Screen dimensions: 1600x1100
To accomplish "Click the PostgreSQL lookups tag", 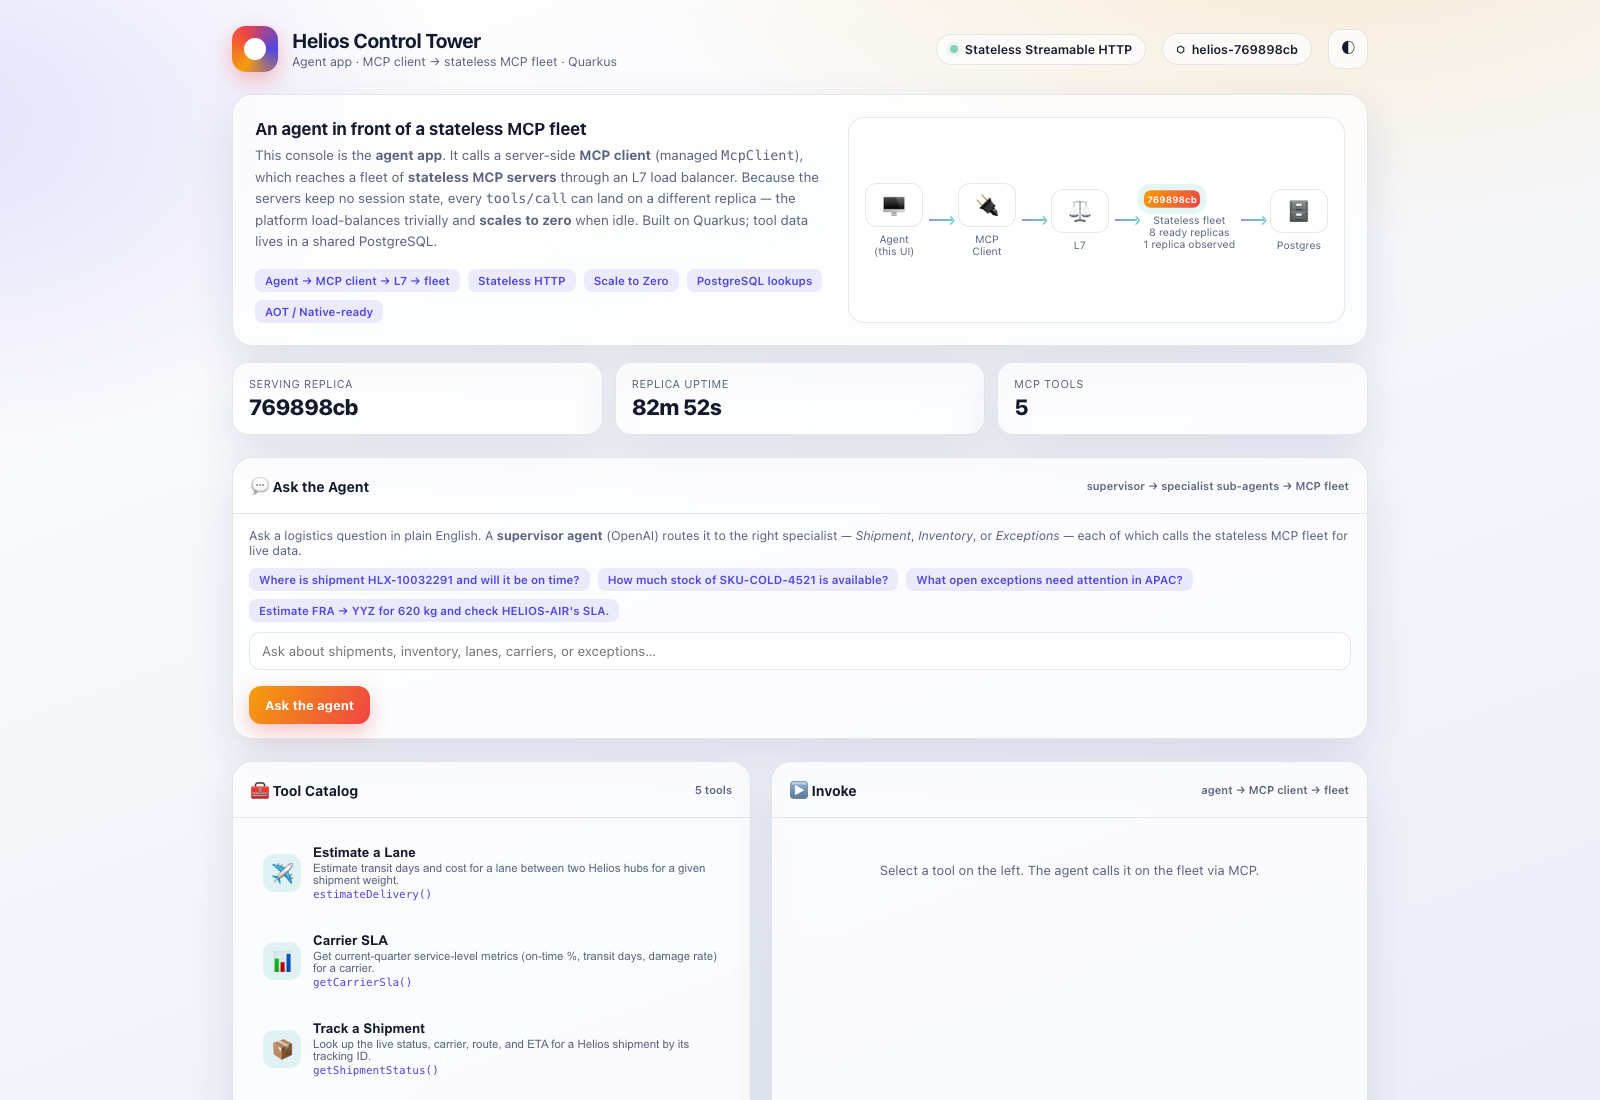I will click(x=754, y=281).
